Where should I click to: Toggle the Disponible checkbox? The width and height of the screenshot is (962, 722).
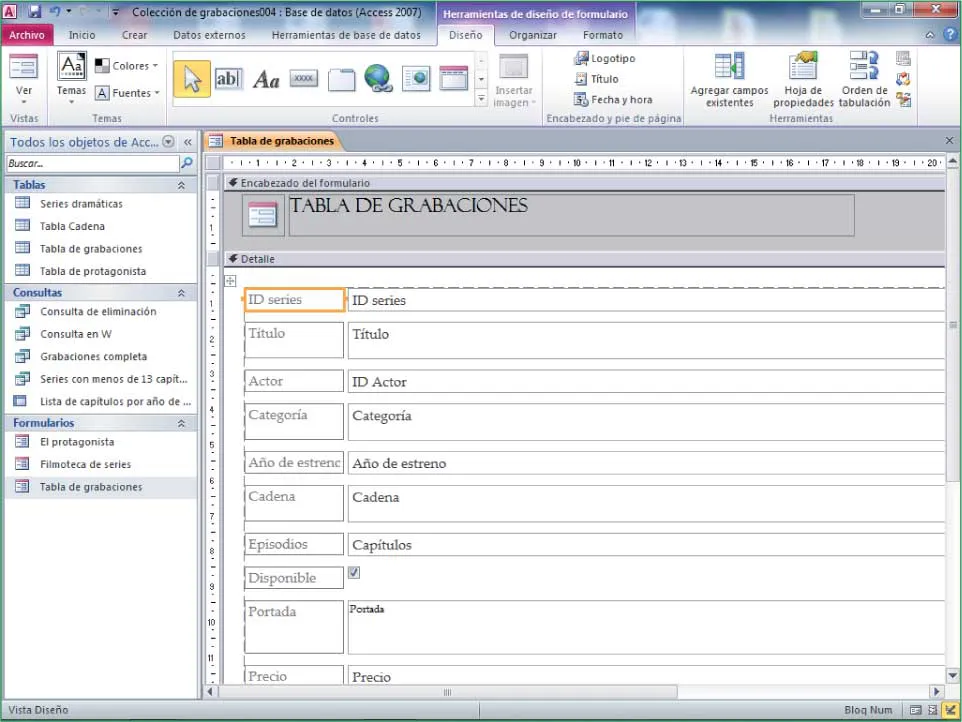tap(354, 573)
